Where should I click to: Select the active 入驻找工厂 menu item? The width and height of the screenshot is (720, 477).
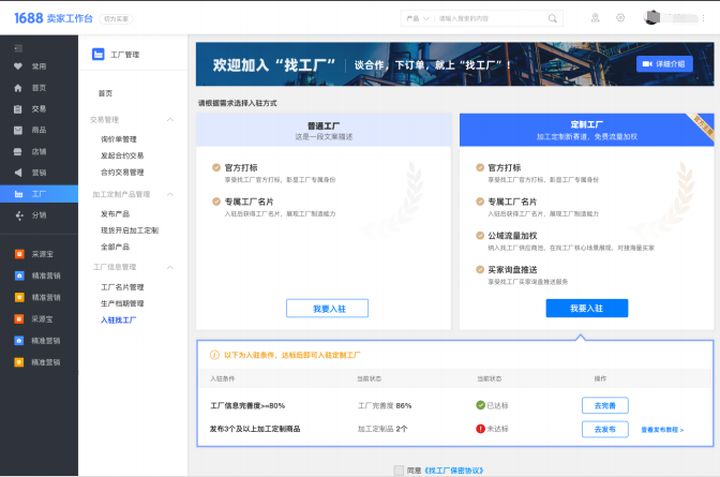pyautogui.click(x=118, y=320)
